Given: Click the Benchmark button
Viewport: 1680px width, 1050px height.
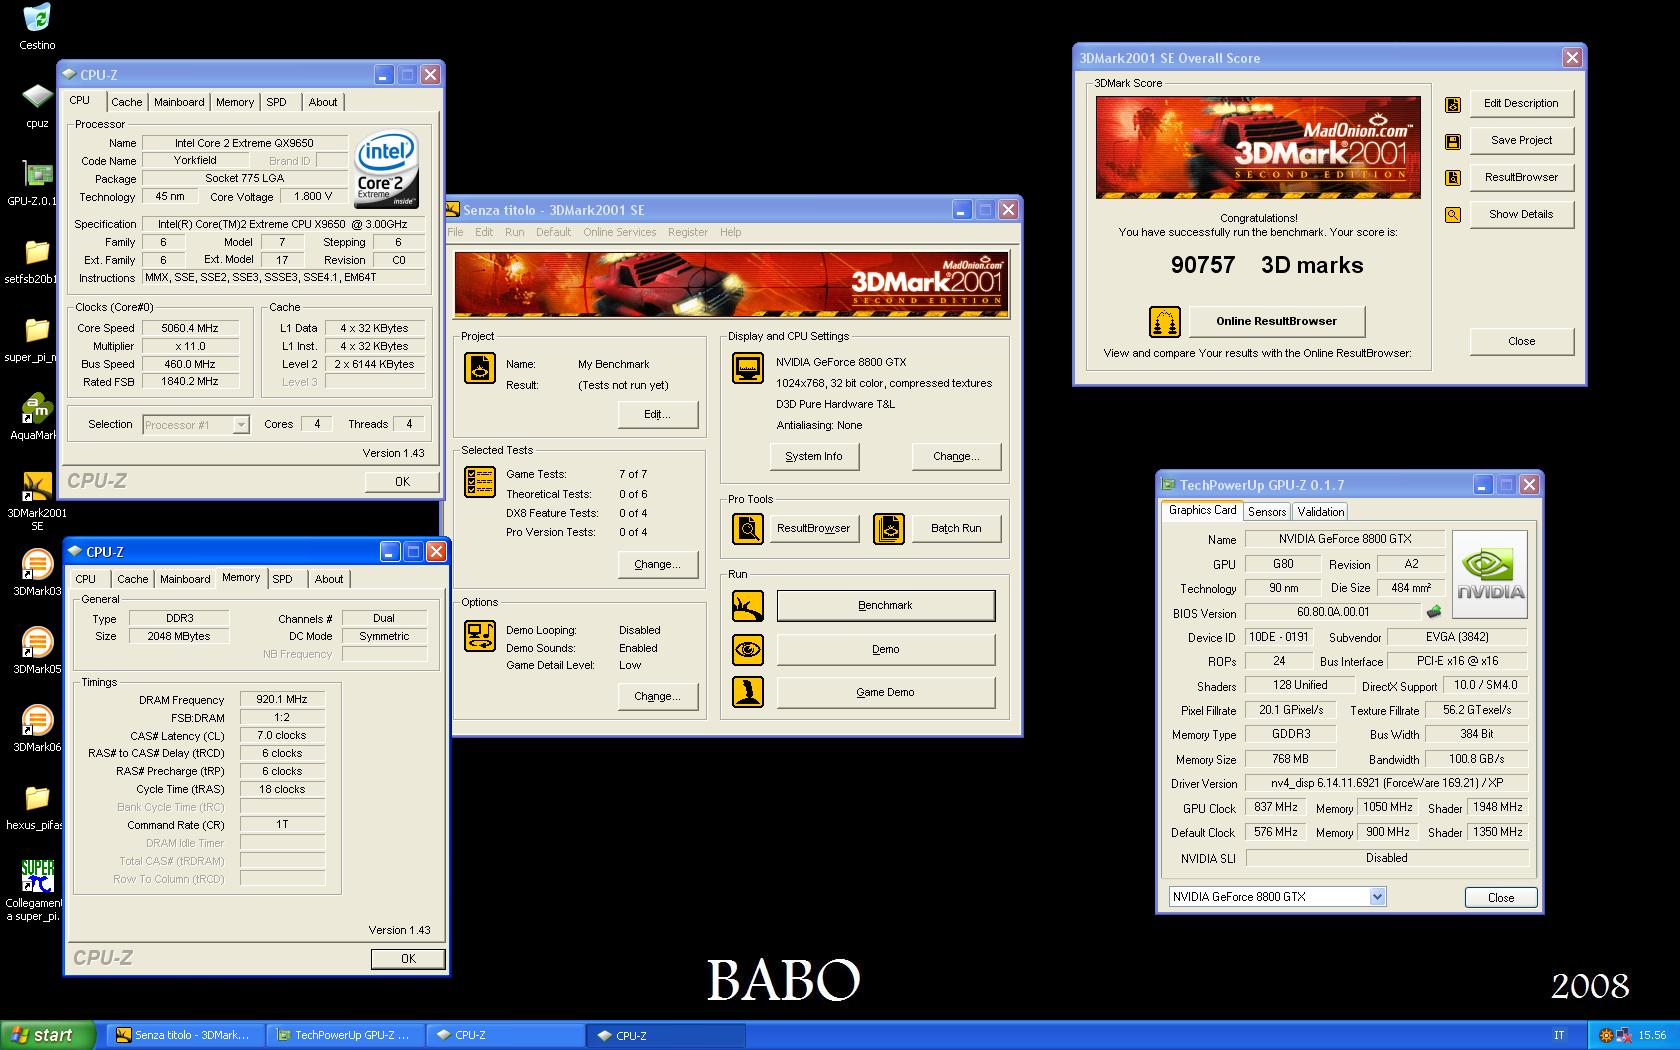Looking at the screenshot, I should (886, 606).
